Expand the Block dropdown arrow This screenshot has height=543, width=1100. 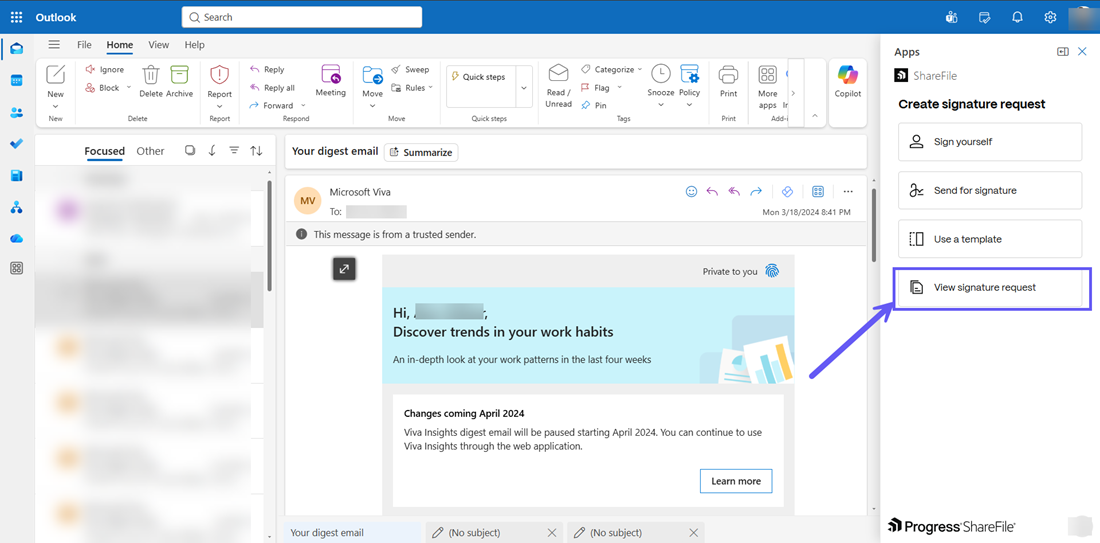(128, 88)
